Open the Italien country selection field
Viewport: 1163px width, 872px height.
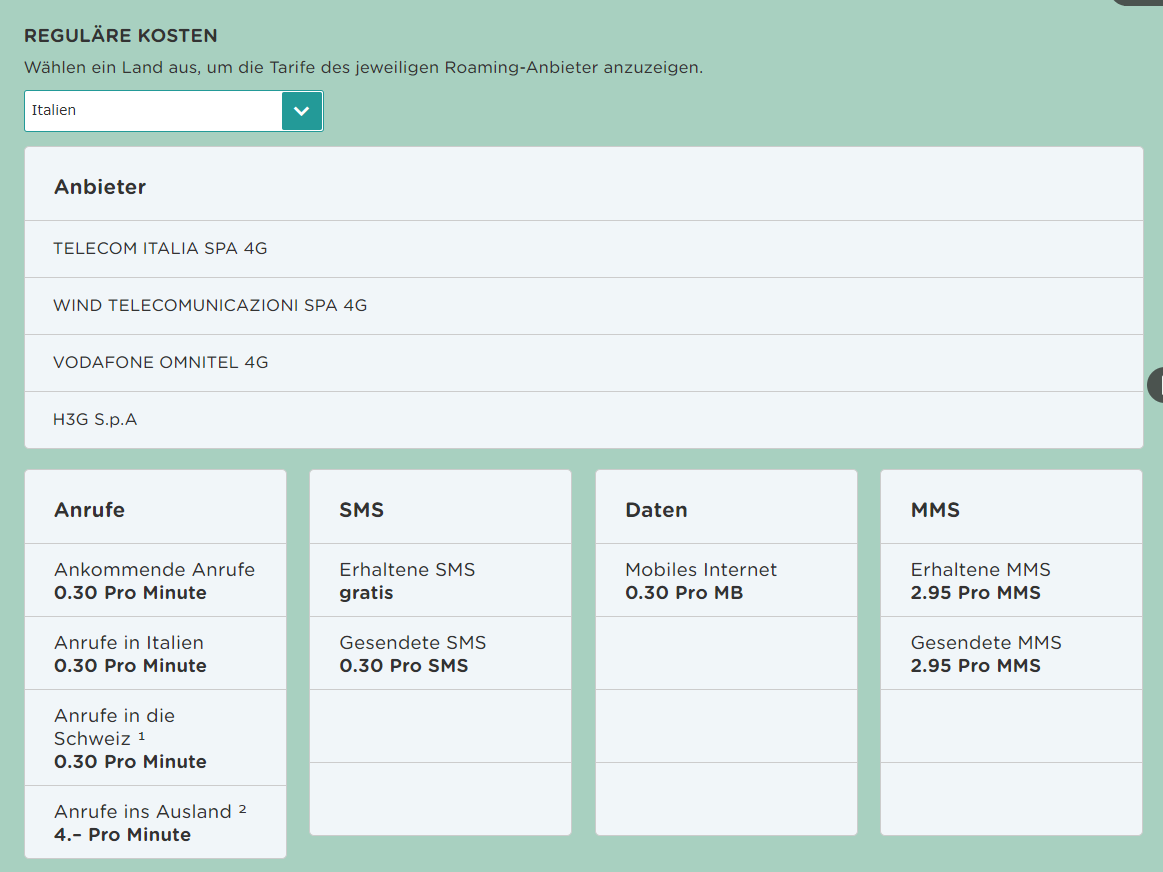[x=154, y=111]
